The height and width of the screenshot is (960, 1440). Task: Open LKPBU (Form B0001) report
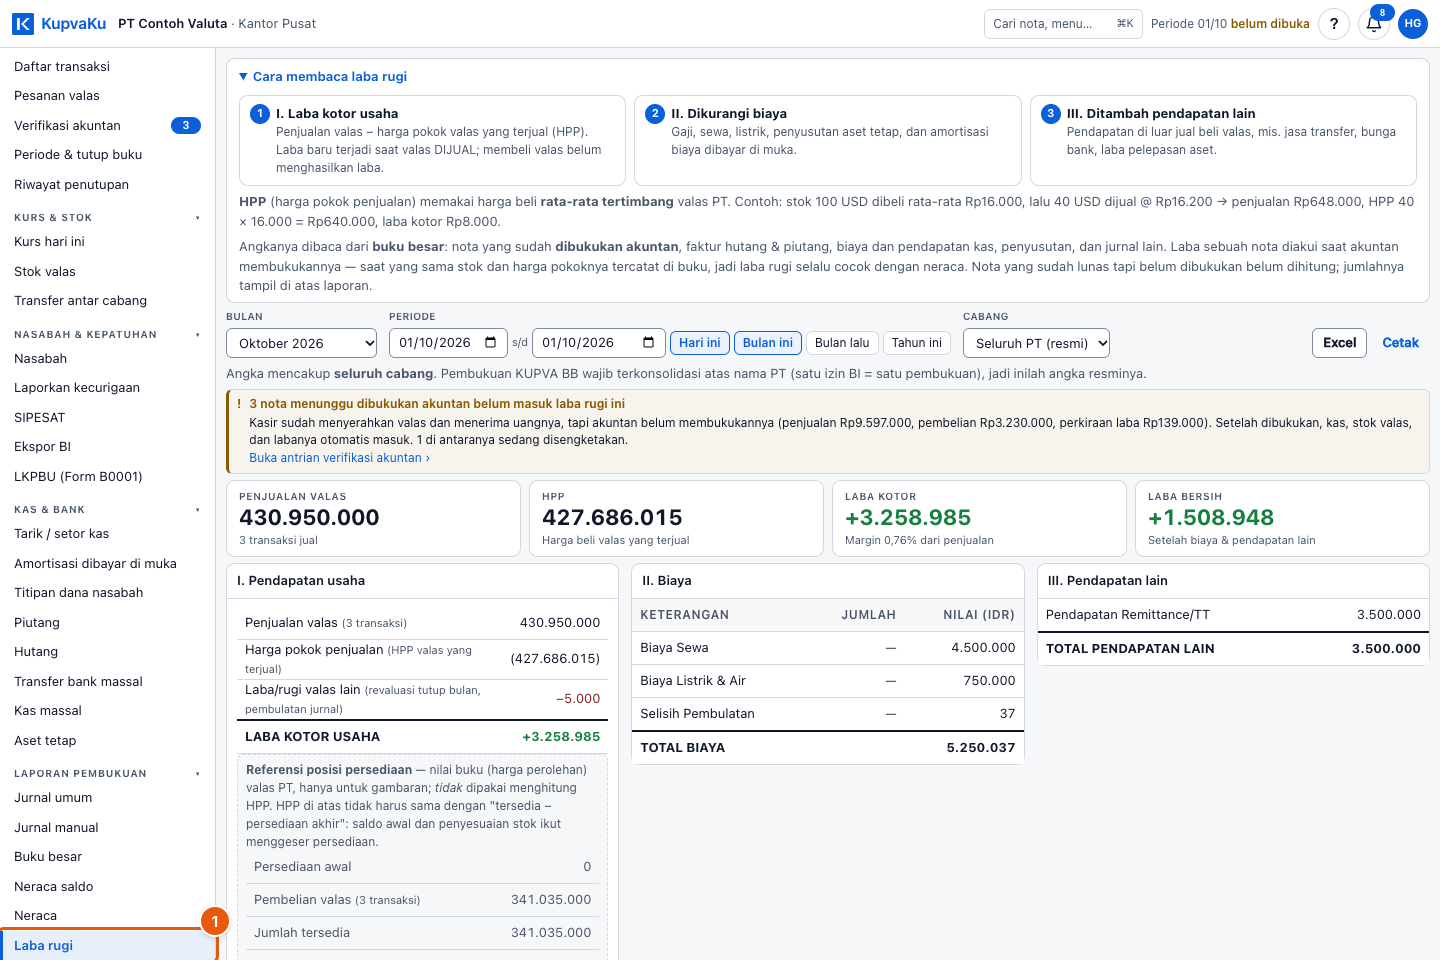(107, 476)
